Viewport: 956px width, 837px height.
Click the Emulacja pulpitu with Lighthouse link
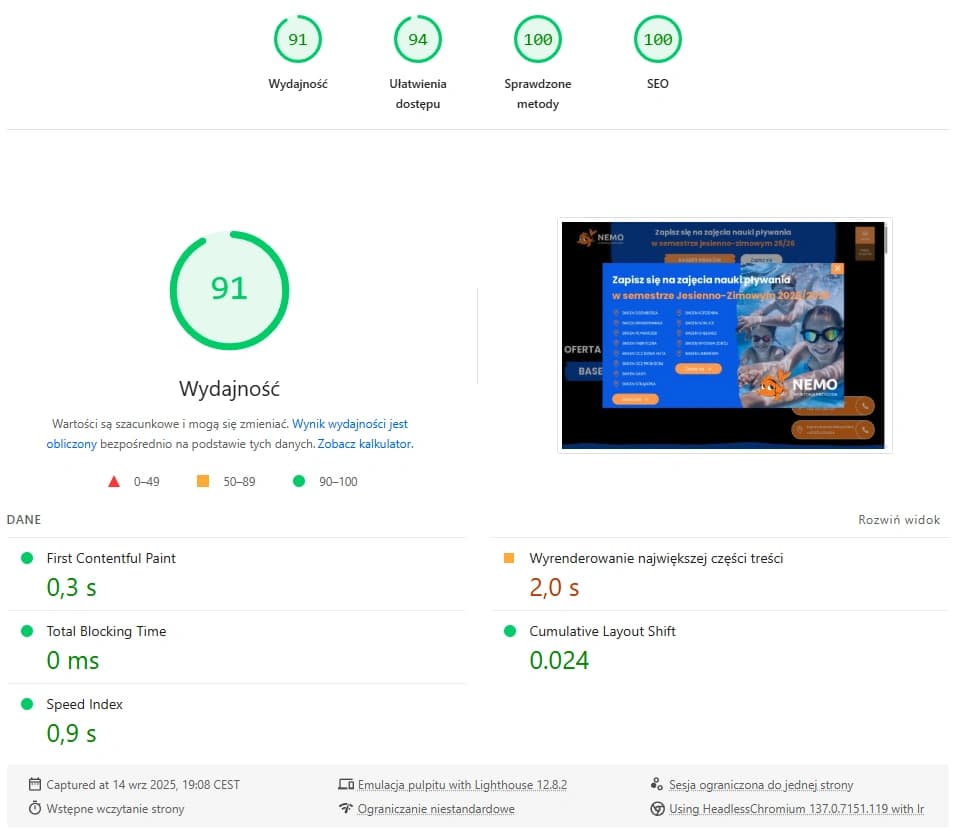pyautogui.click(x=462, y=785)
